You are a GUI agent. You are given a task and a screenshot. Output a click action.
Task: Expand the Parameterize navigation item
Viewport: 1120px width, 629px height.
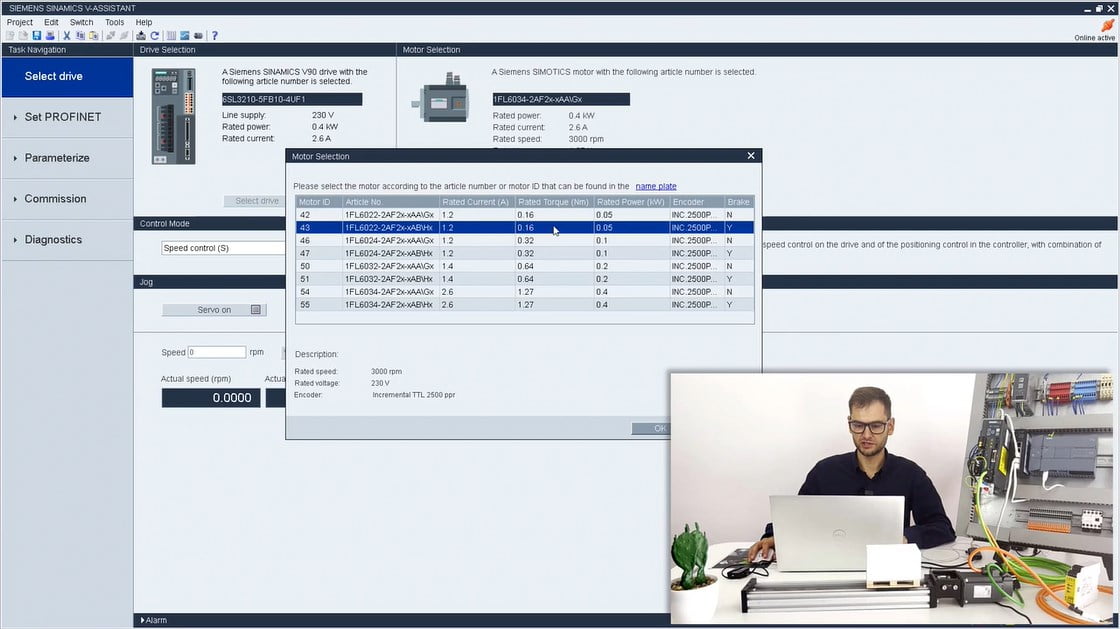67,158
